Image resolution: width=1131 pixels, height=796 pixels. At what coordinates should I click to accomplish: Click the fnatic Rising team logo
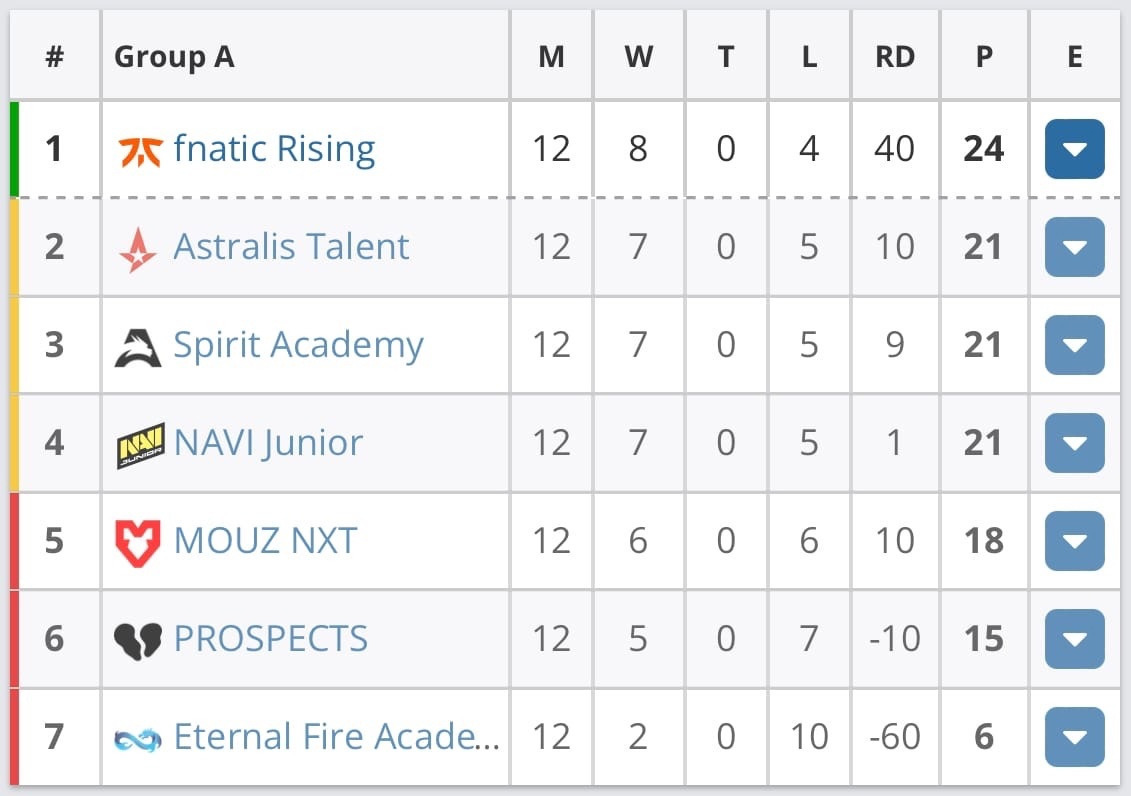(x=139, y=150)
